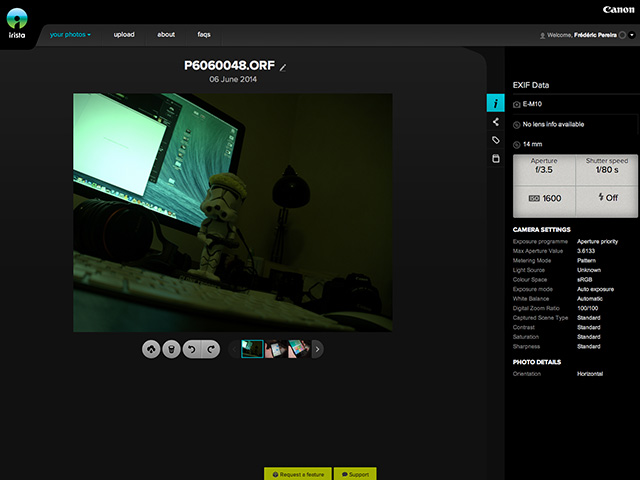Image resolution: width=640 pixels, height=480 pixels.
Task: Click the Aperture f/3.5 tile
Action: tap(544, 170)
